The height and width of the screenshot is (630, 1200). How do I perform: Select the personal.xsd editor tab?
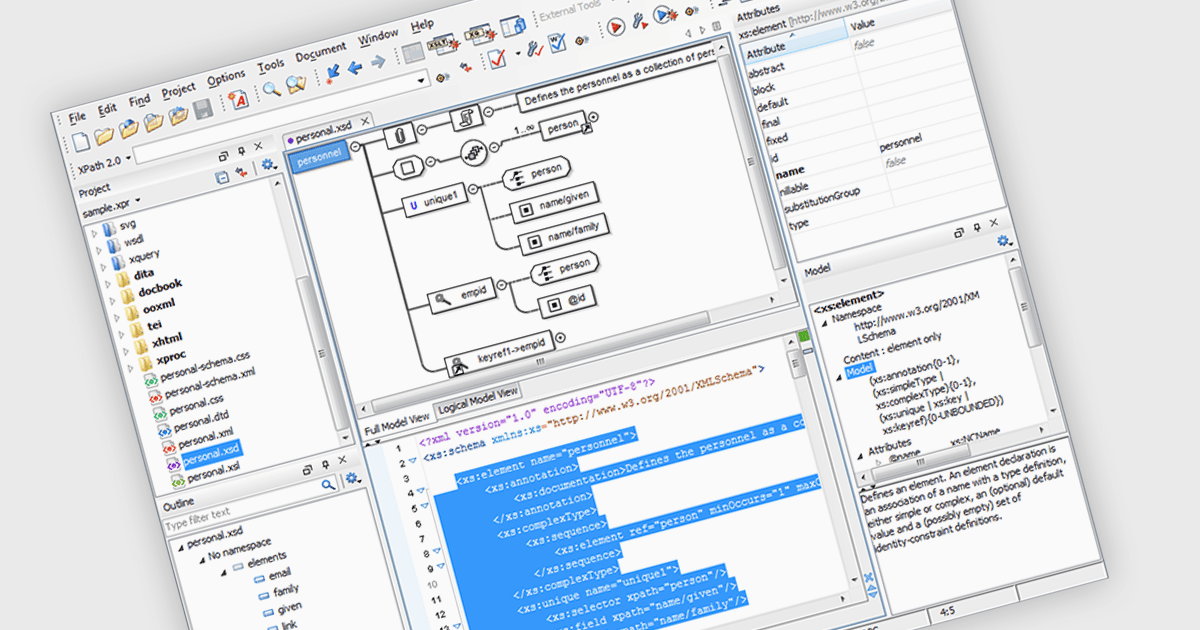[323, 131]
